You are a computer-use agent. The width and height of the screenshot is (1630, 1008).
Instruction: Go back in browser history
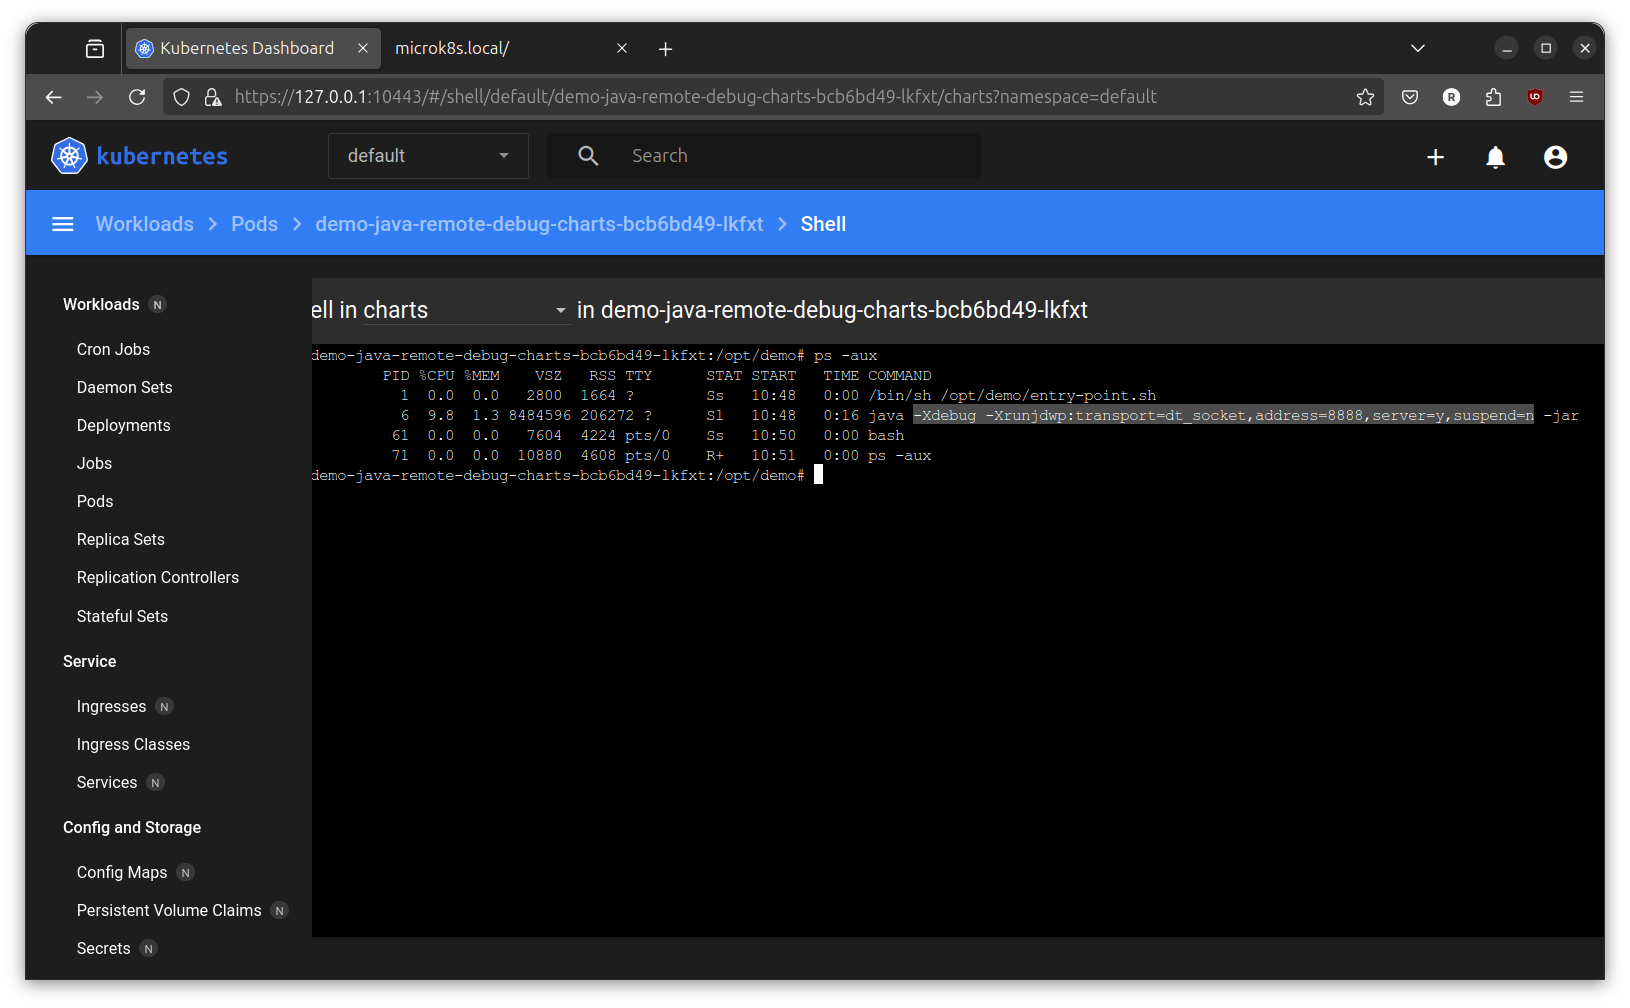coord(54,97)
